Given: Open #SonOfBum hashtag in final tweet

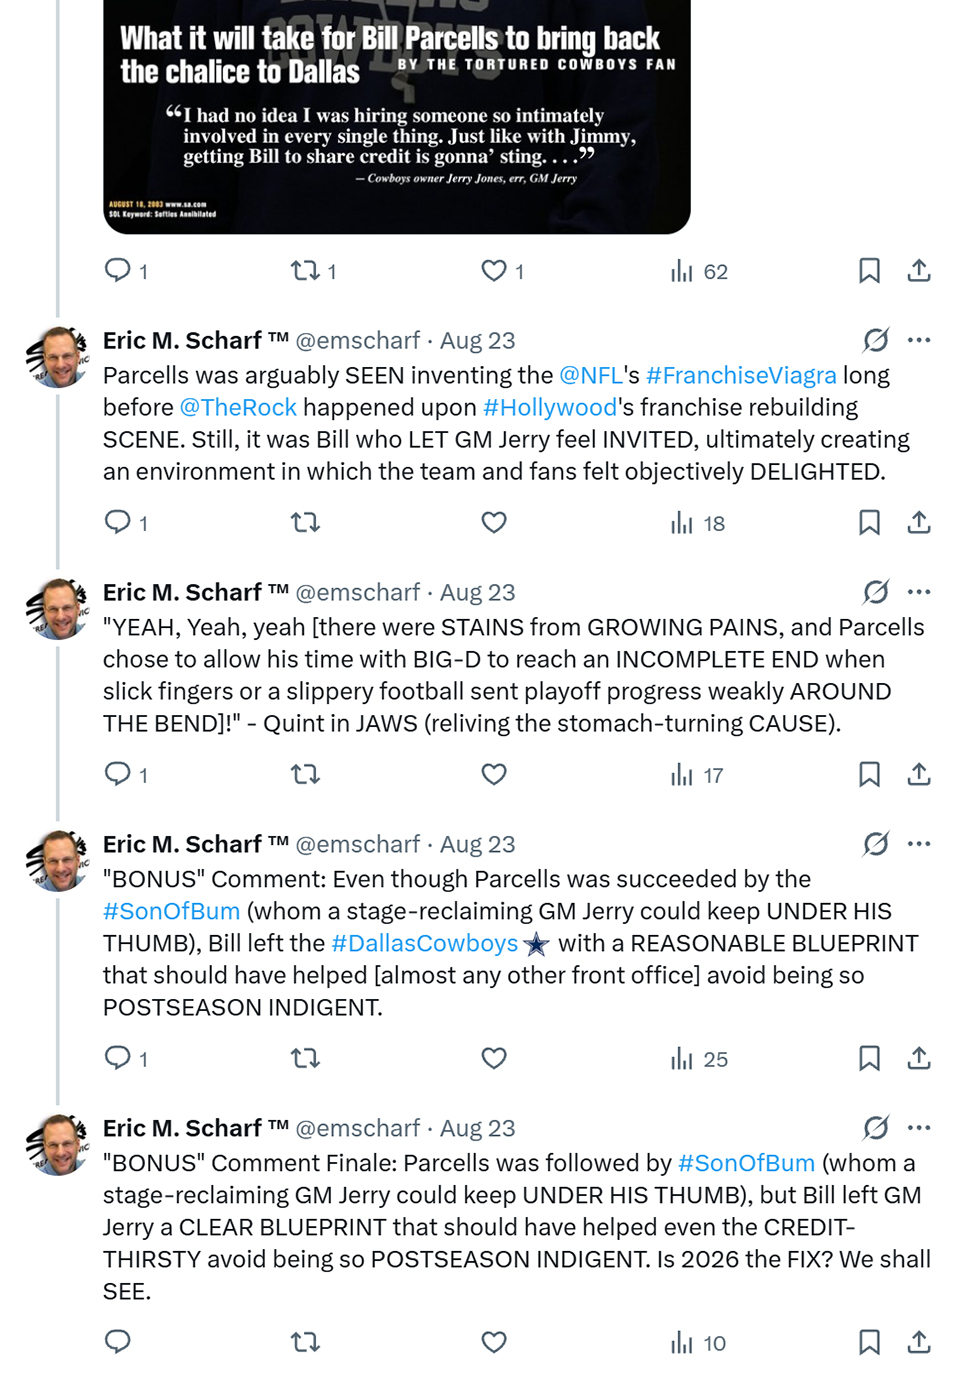Looking at the screenshot, I should pos(746,1163).
